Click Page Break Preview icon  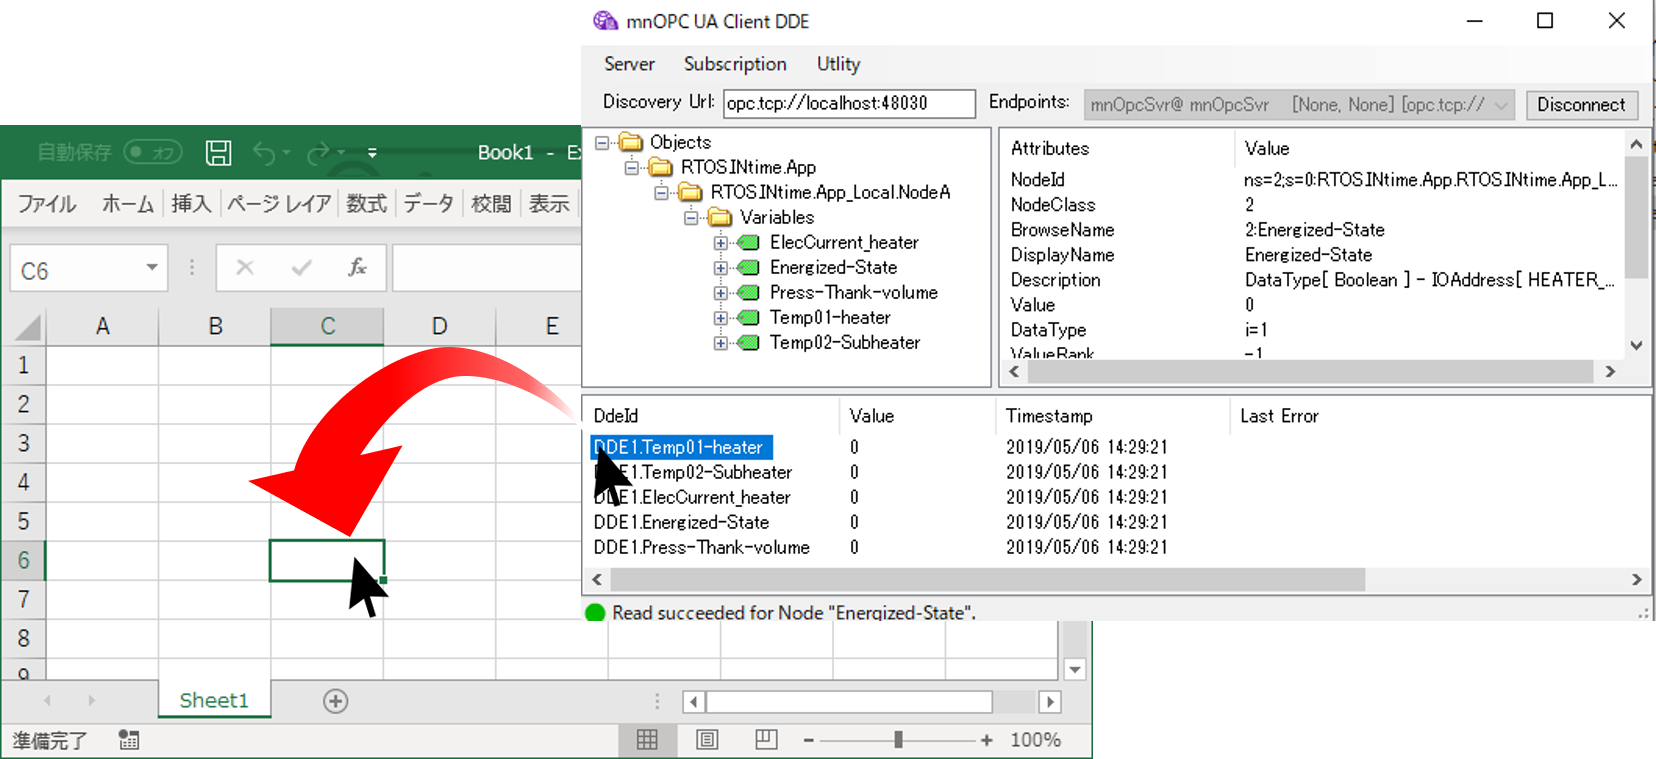pos(766,740)
